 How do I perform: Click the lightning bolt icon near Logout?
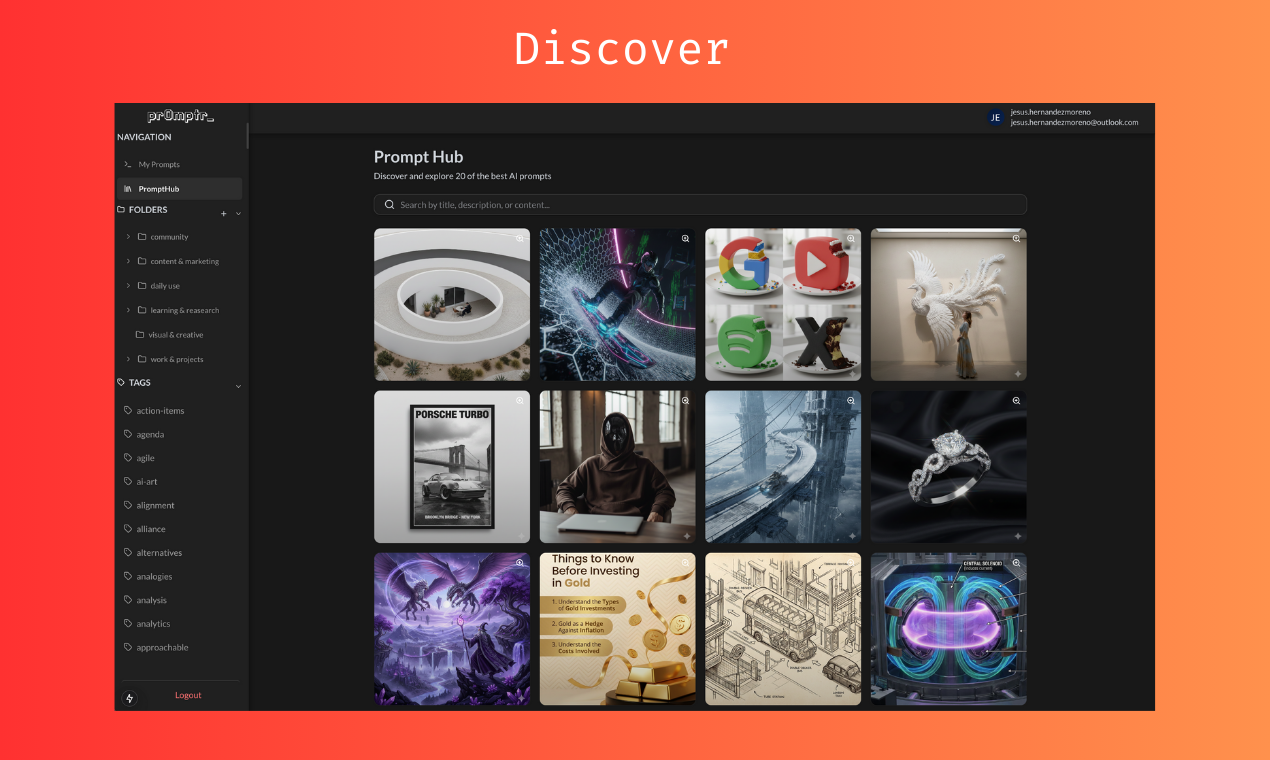tap(130, 698)
